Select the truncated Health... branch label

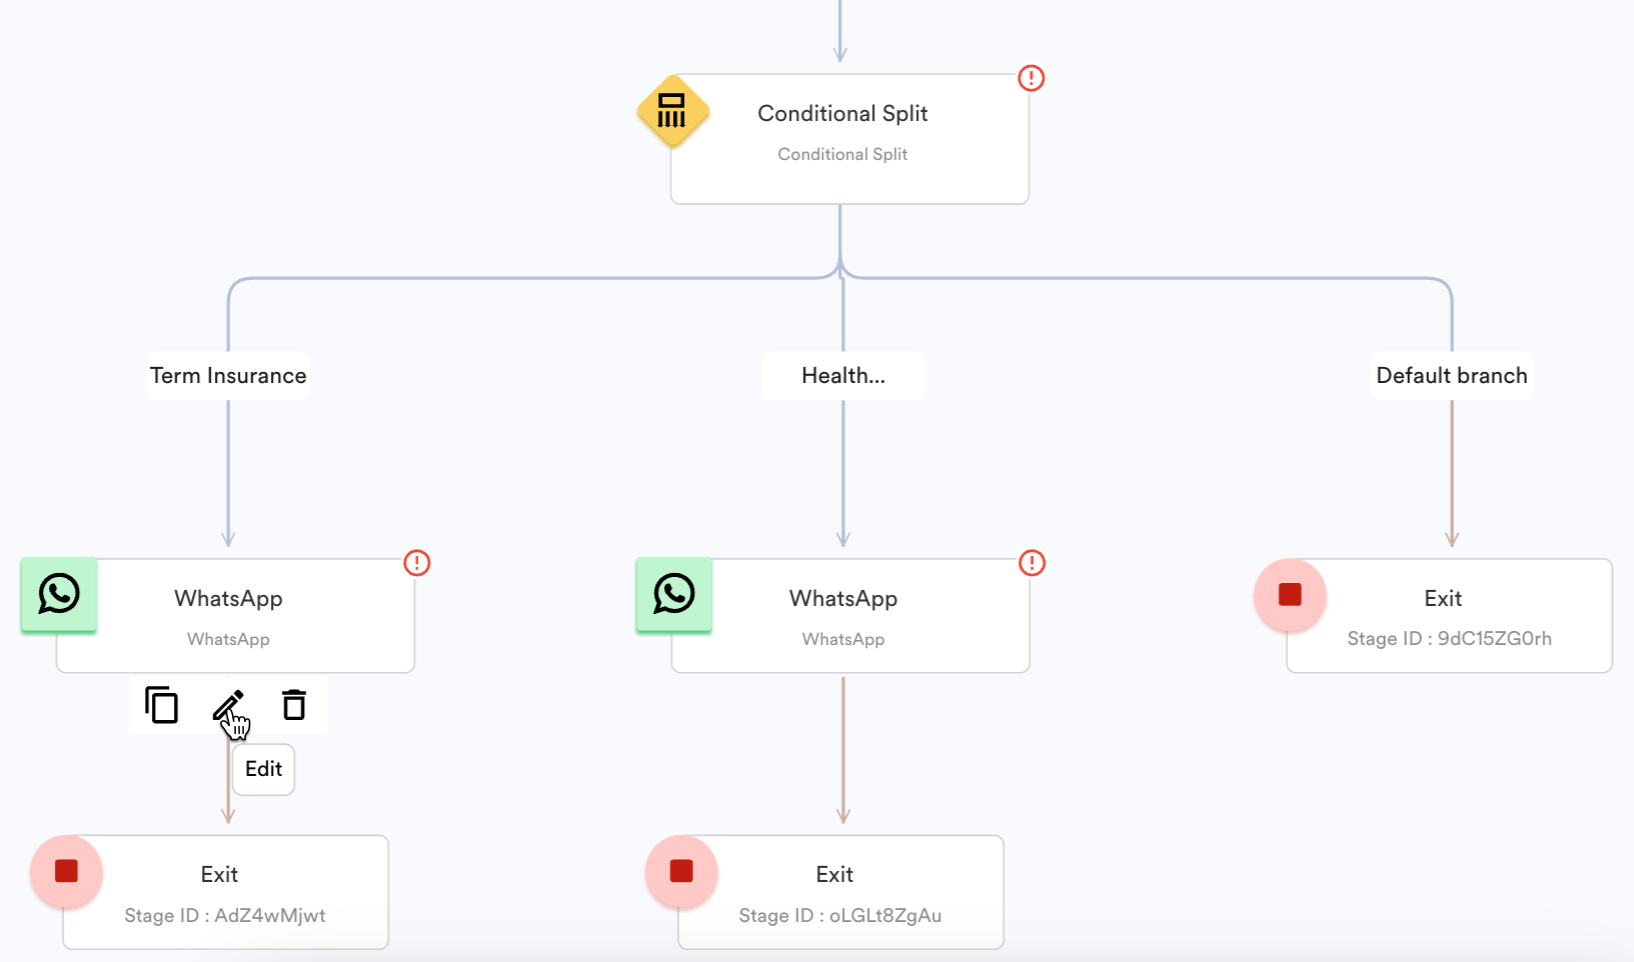click(843, 376)
